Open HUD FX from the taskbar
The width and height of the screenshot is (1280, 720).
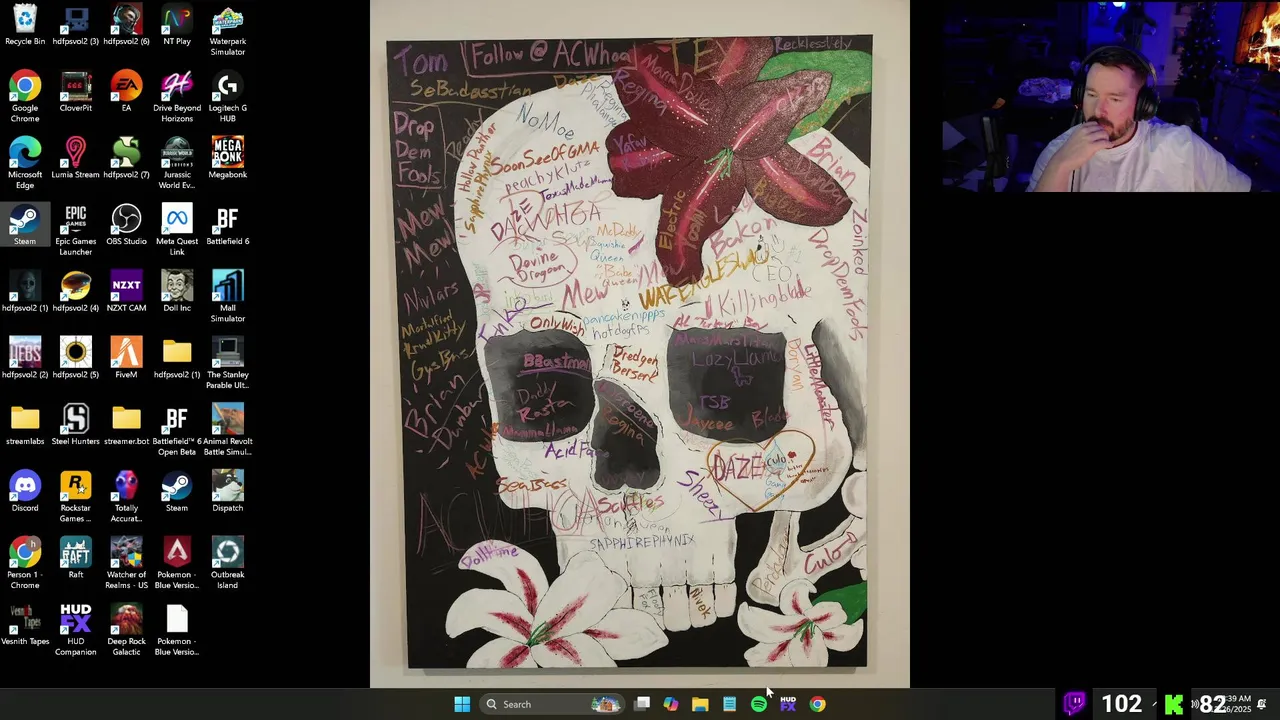pos(788,704)
